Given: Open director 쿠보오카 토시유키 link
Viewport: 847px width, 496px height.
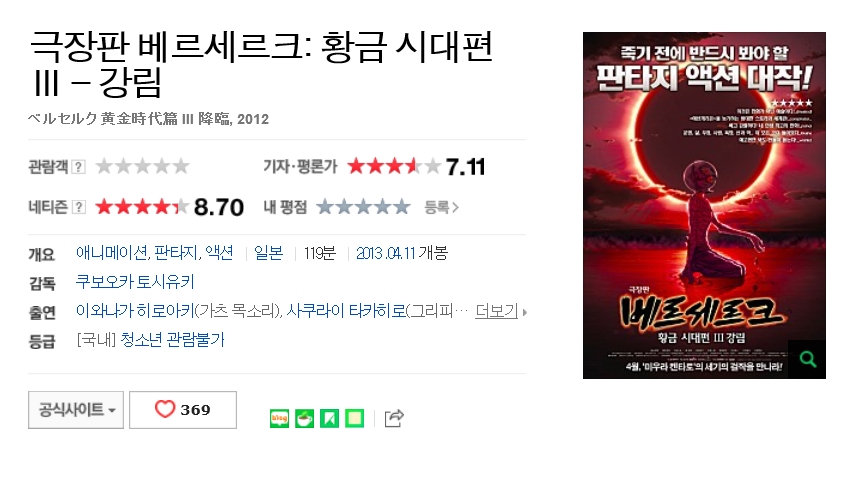Looking at the screenshot, I should 135,281.
